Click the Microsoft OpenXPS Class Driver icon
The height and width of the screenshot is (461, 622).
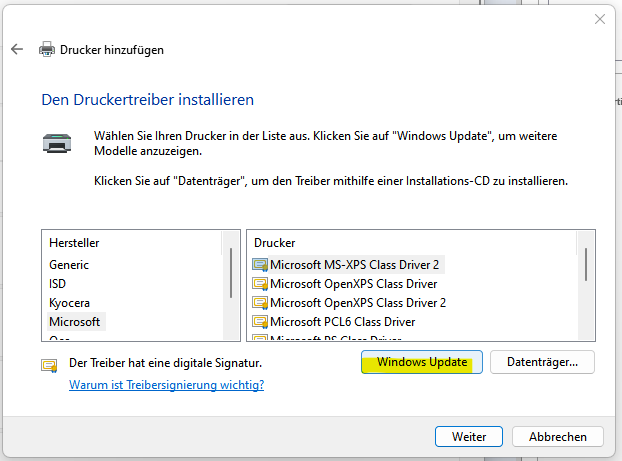pyautogui.click(x=260, y=284)
